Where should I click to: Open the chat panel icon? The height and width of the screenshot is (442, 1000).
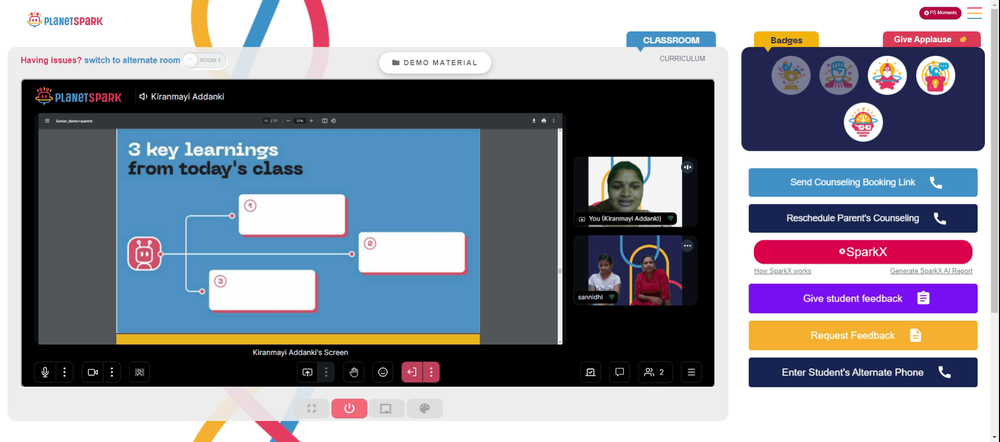click(619, 372)
